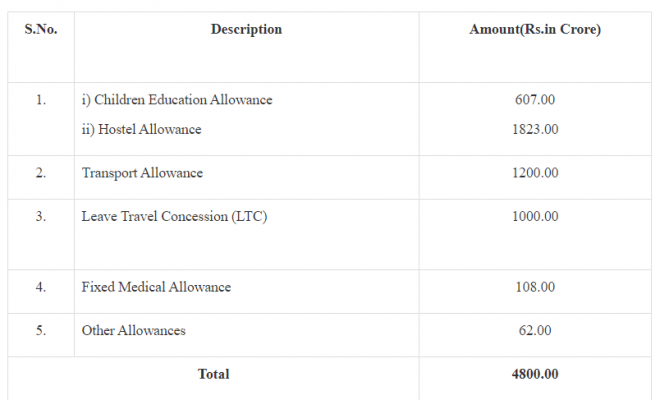This screenshot has width=660, height=400.
Task: Select the Other Allowances cell
Action: tap(134, 330)
